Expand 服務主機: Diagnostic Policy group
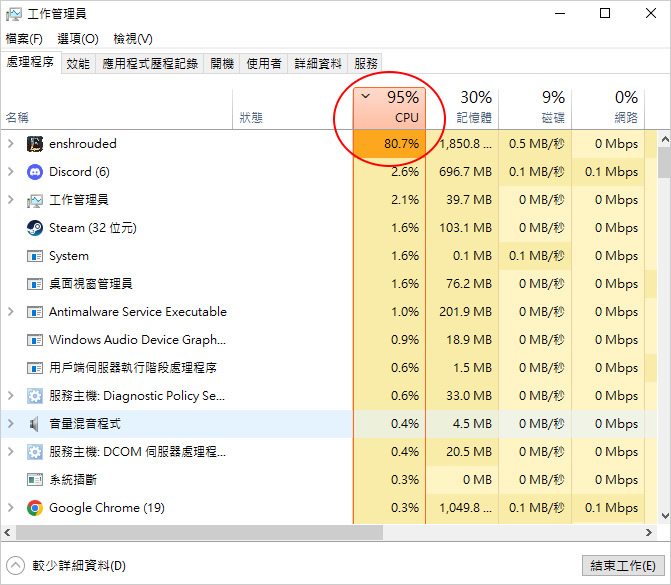The width and height of the screenshot is (671, 585). 11,396
